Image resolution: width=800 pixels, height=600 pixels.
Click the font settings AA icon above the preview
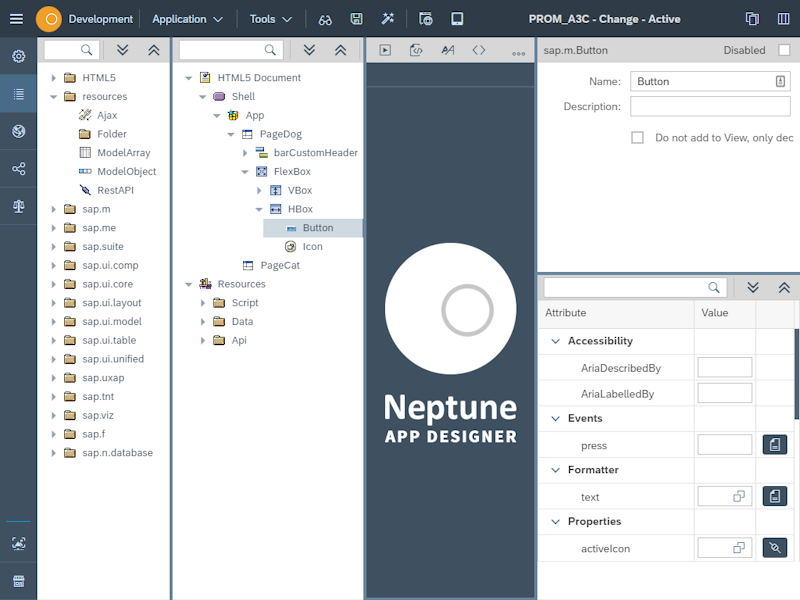pyautogui.click(x=447, y=49)
